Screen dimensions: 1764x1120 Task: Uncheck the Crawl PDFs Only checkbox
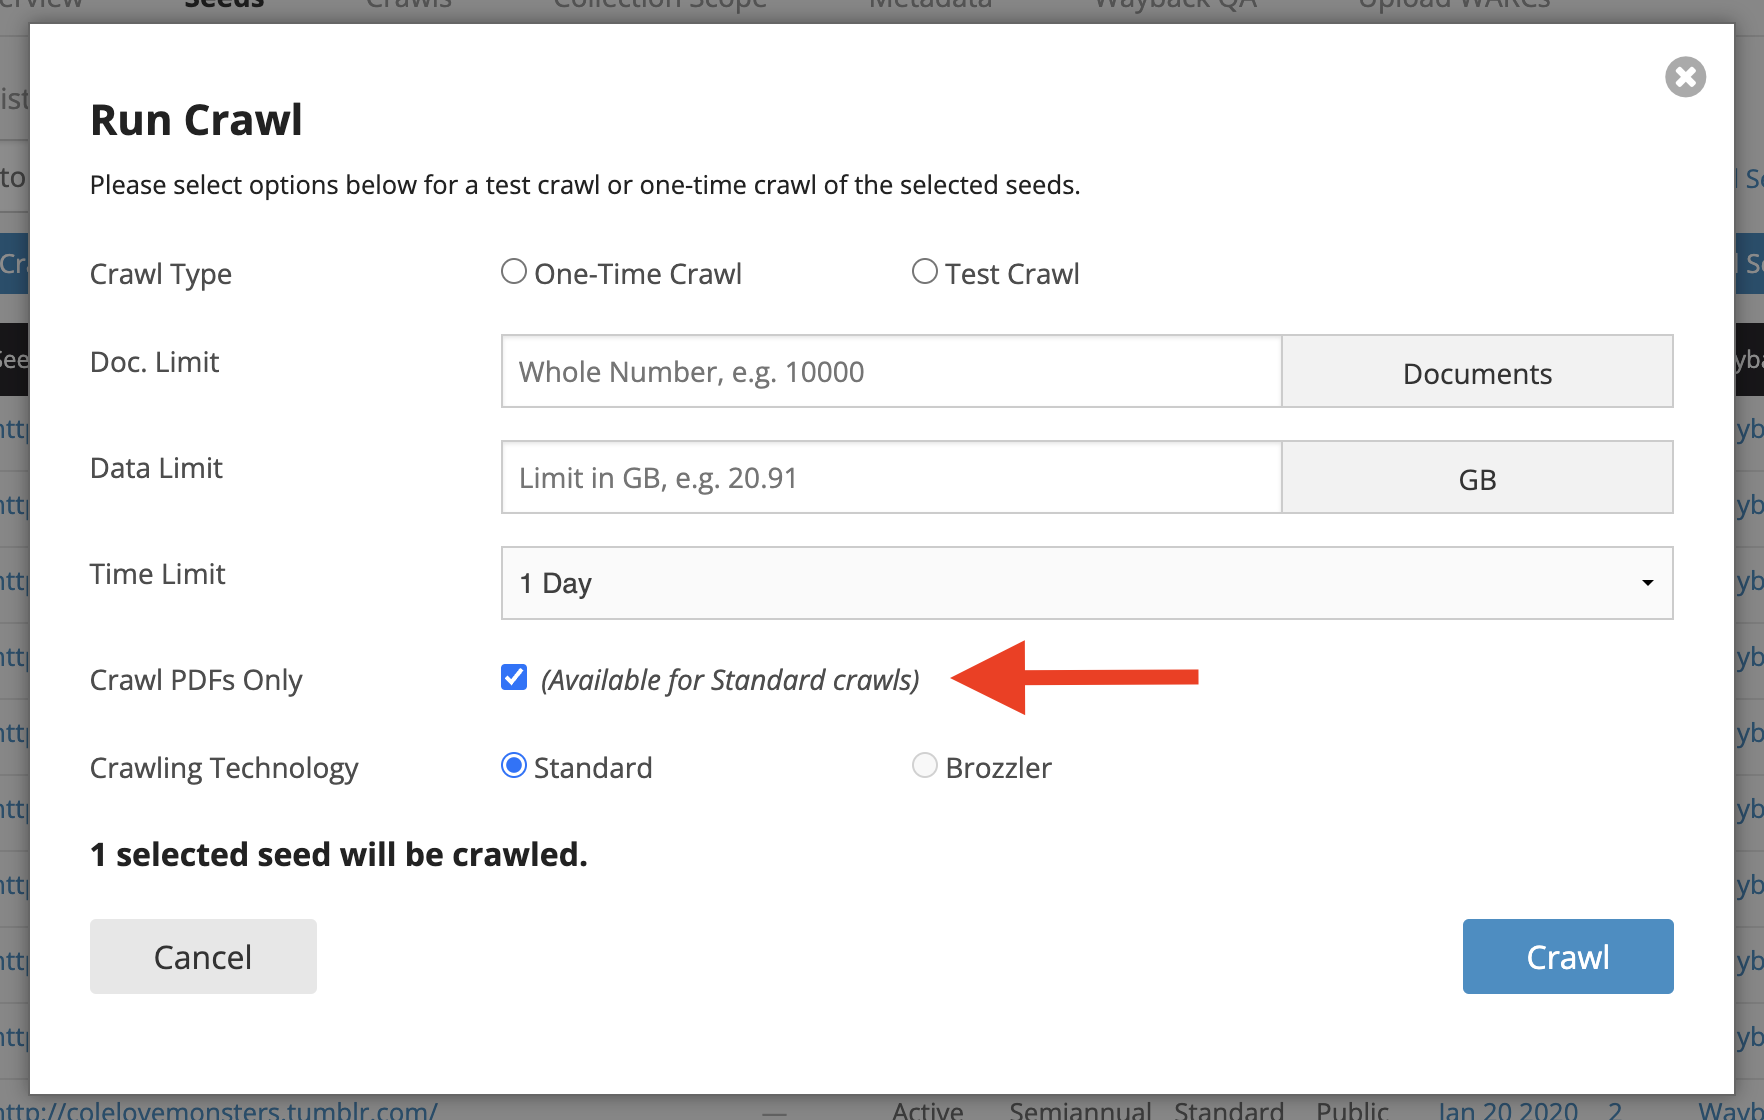click(x=514, y=678)
